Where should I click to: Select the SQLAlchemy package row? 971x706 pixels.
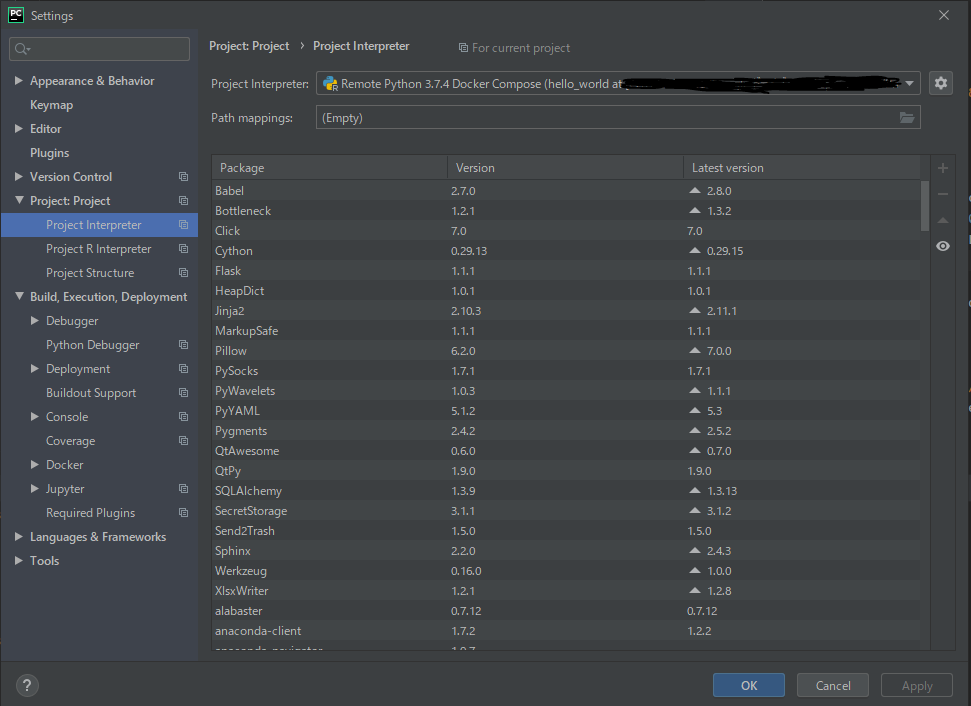pyautogui.click(x=566, y=490)
